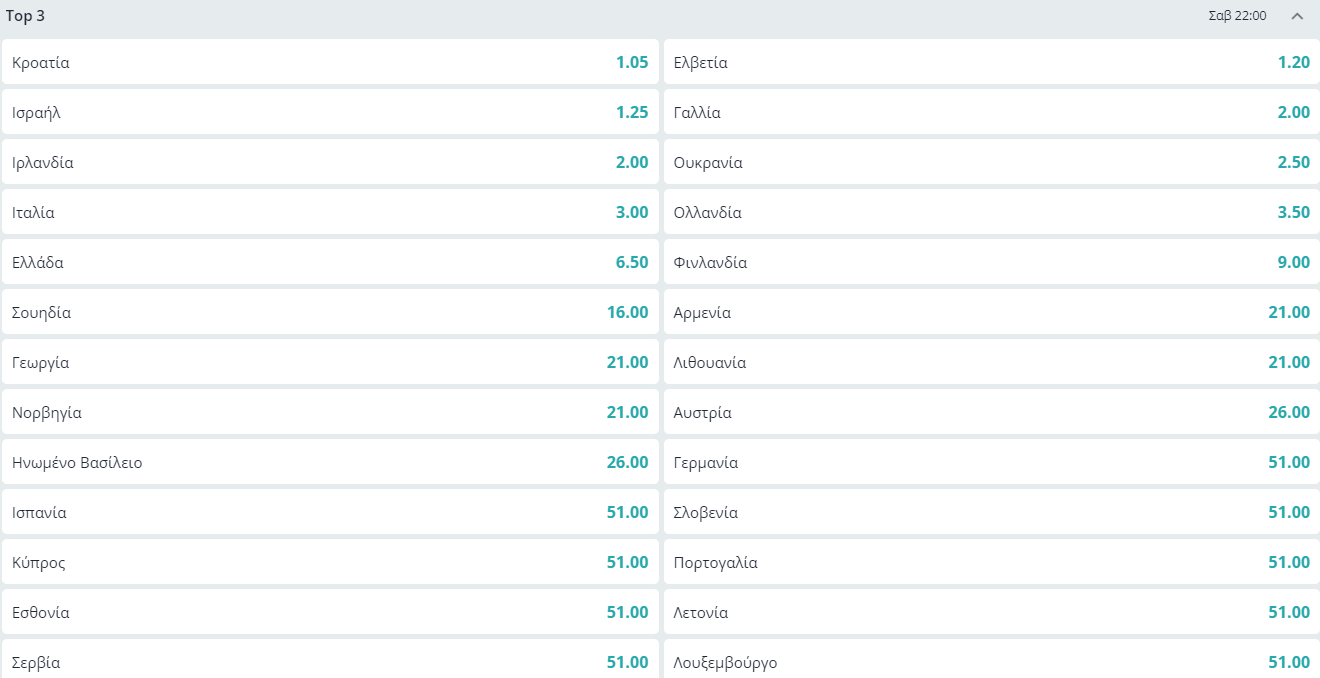This screenshot has height=678, width=1320.
Task: Add Σουηδία 16.00 to betslip
Action: [330, 312]
